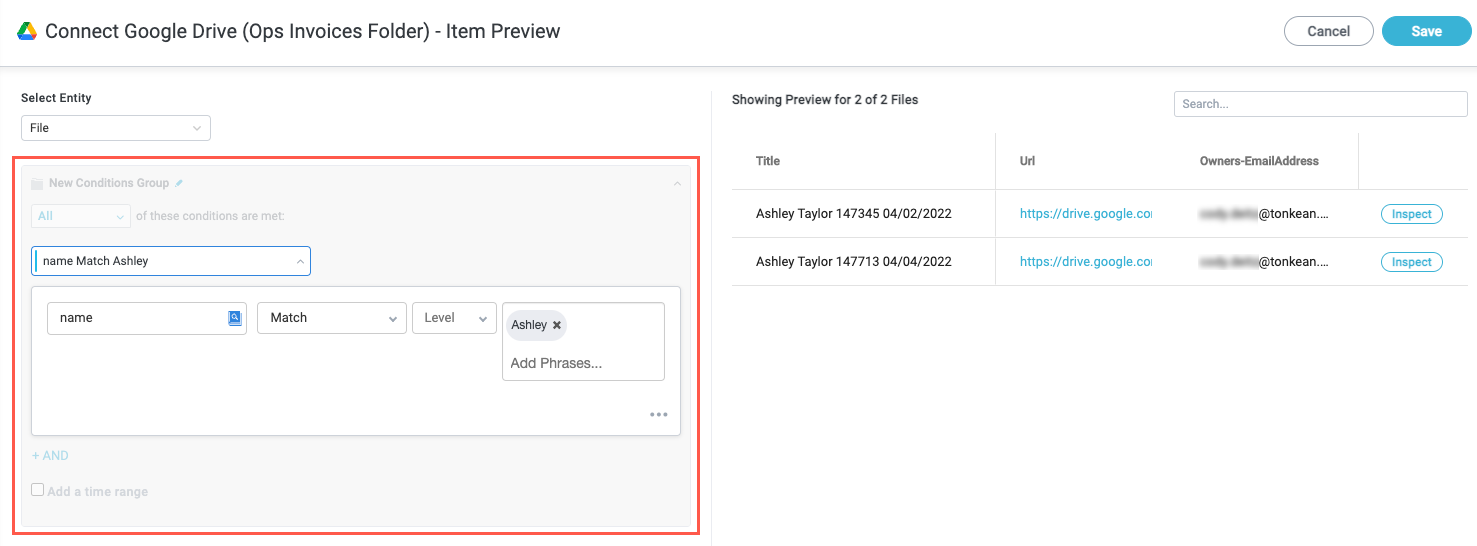Image resolution: width=1477 pixels, height=546 pixels.
Task: Open Drive URL for Ashley Taylor 147345
Action: (x=1085, y=214)
